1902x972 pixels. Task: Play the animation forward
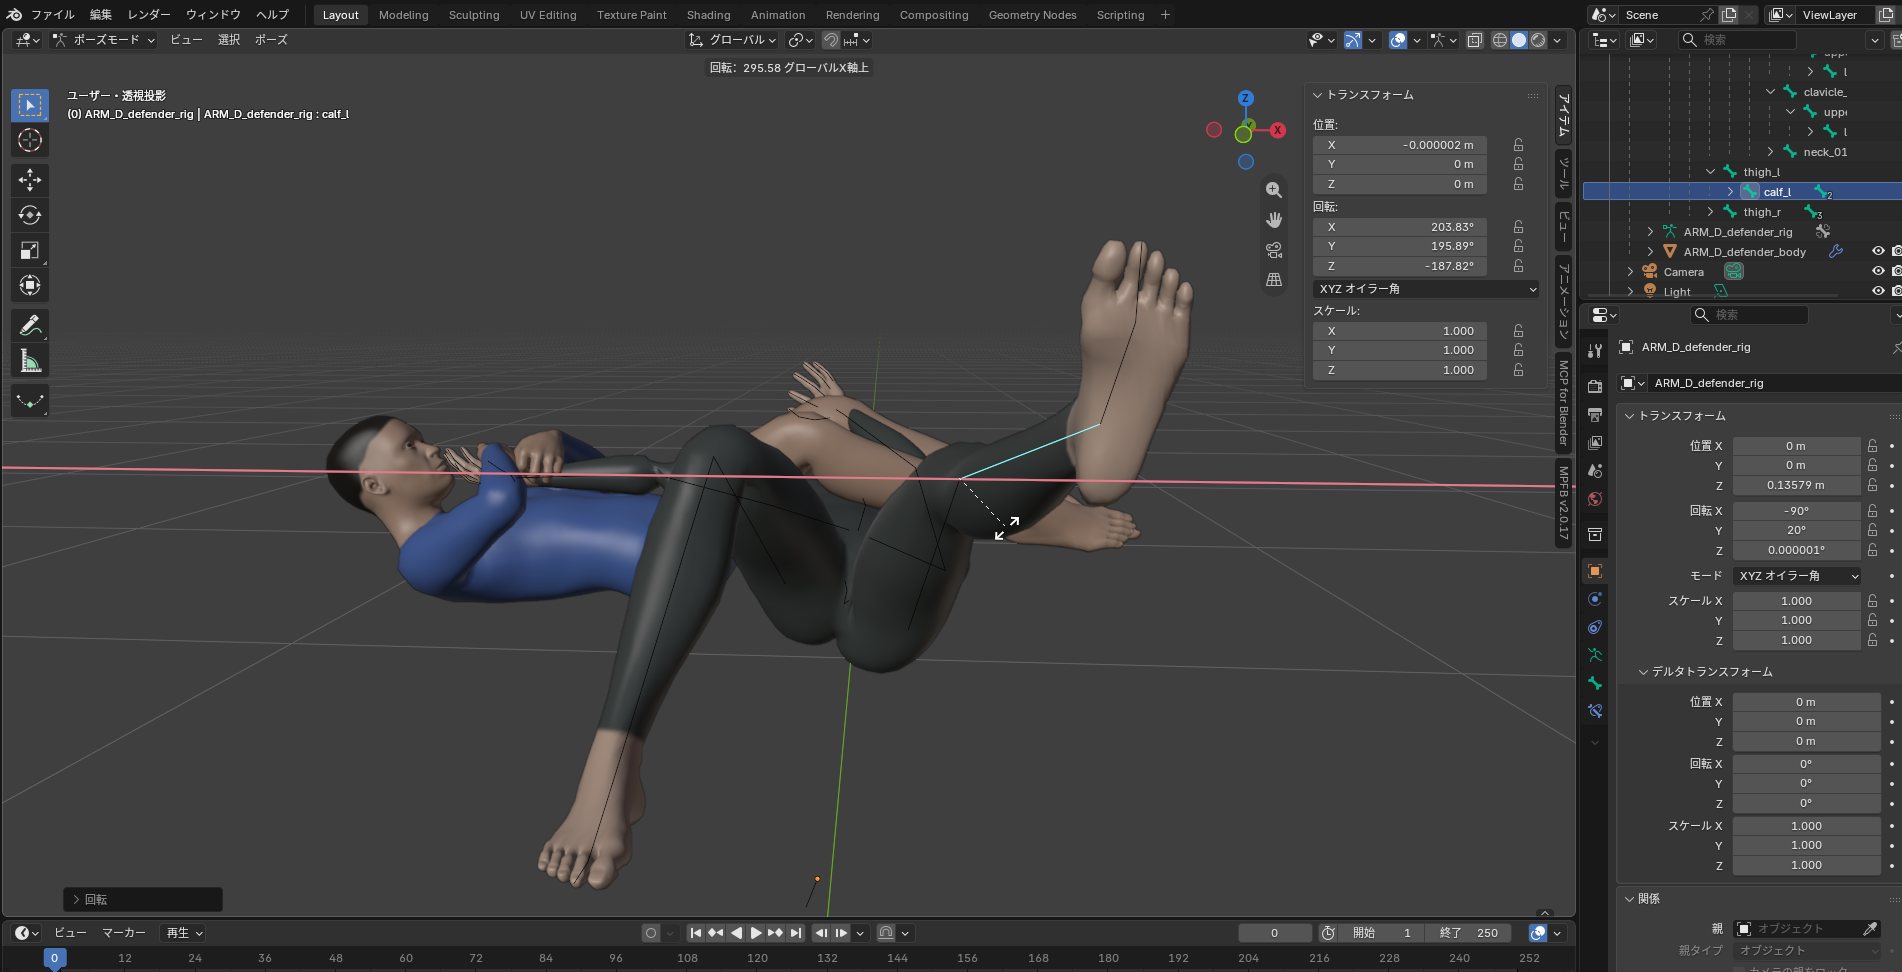[756, 933]
